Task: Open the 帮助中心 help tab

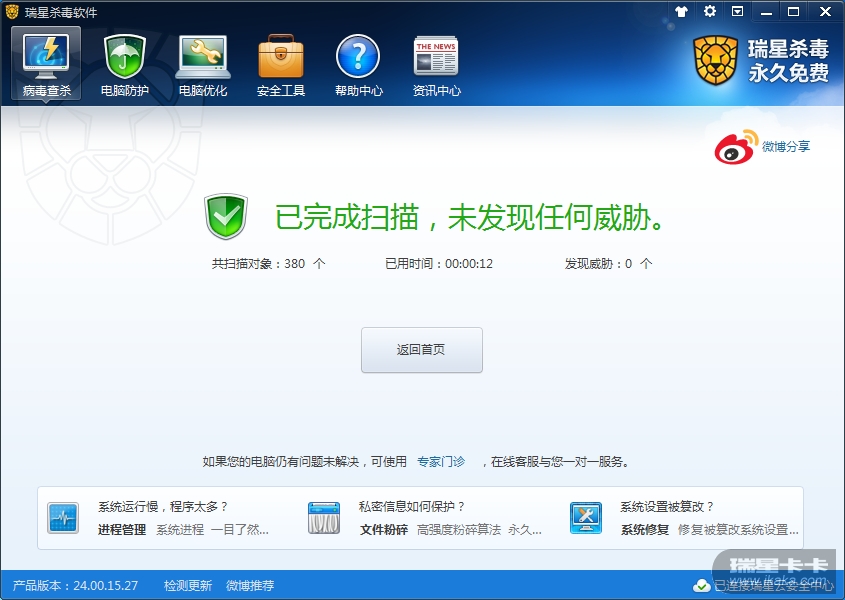Action: pos(358,65)
